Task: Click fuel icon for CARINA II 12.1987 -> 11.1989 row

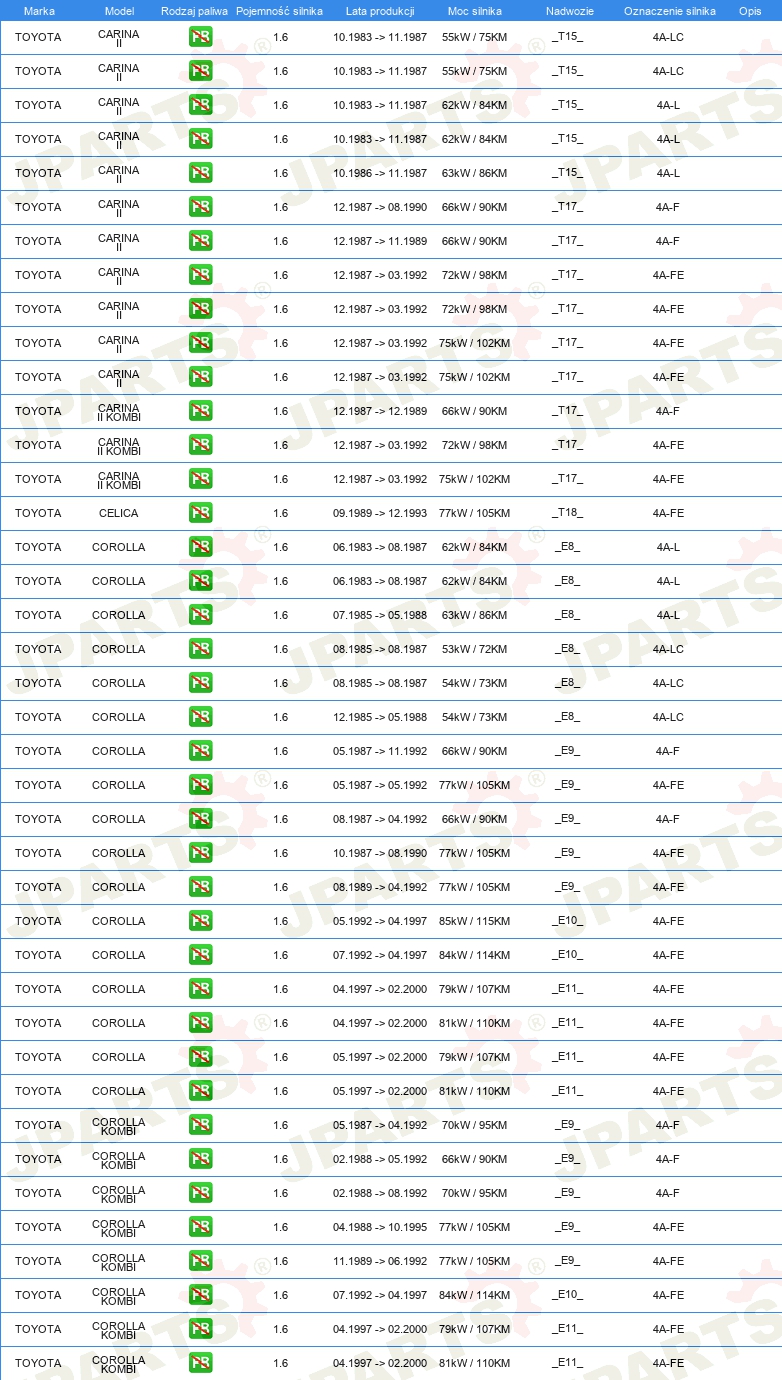Action: 200,241
